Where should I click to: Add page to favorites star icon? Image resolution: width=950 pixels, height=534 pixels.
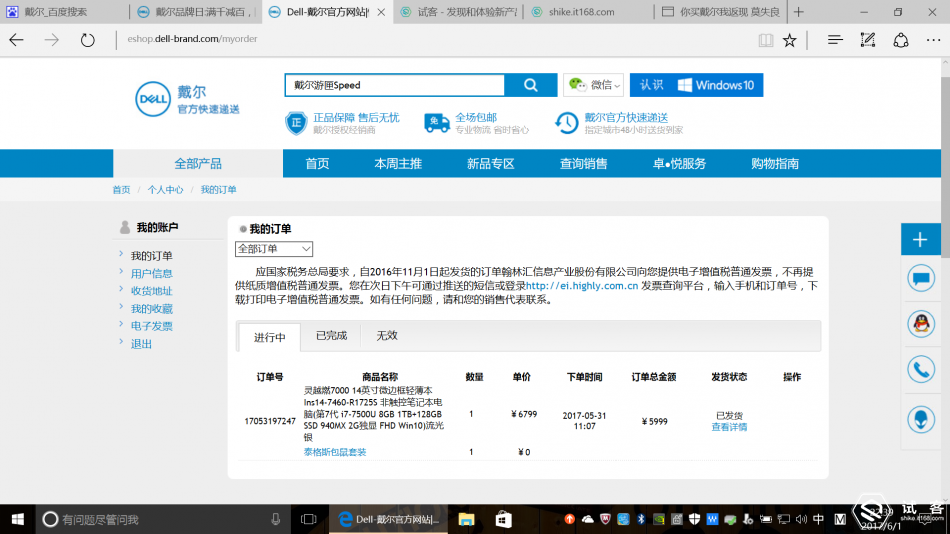pos(789,41)
